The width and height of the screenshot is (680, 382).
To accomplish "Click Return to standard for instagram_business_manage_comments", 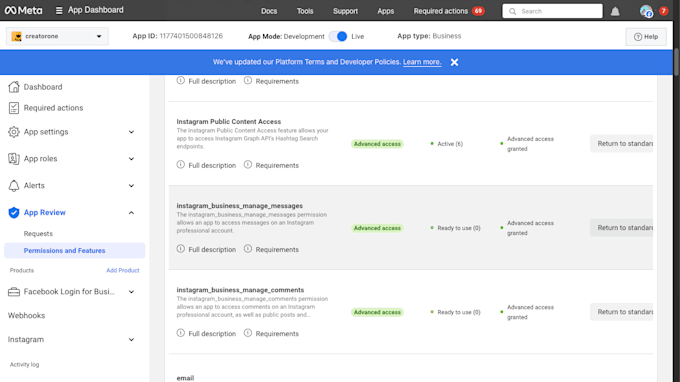I will point(621,312).
